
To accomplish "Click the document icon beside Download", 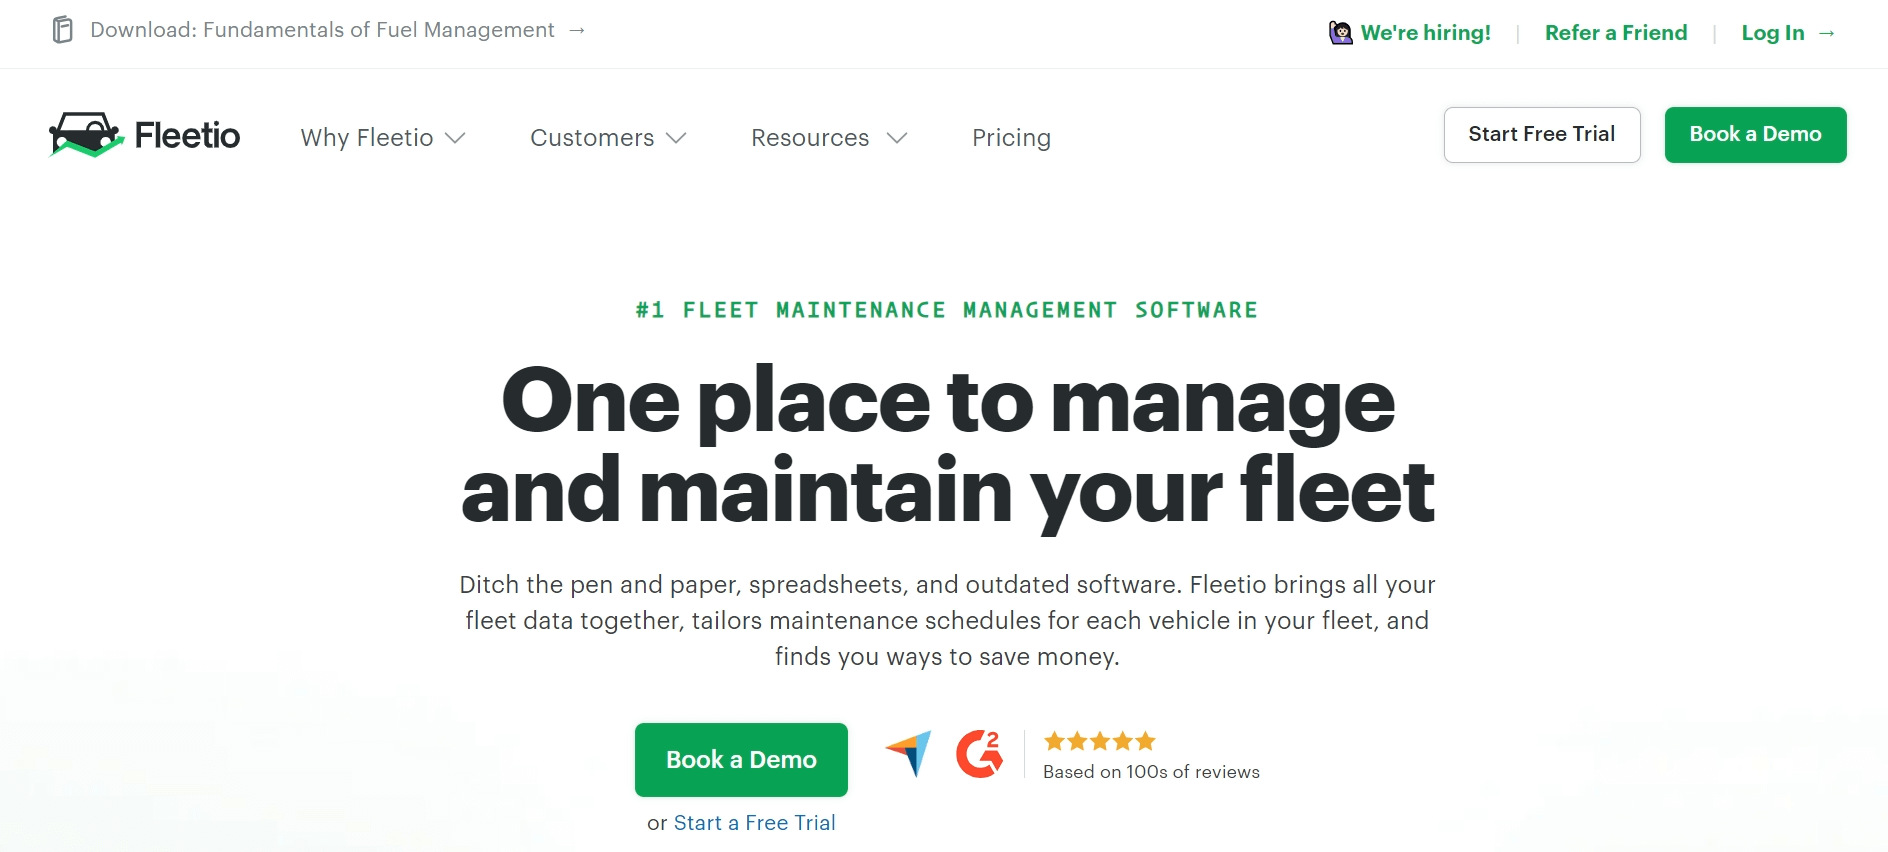I will (x=62, y=30).
